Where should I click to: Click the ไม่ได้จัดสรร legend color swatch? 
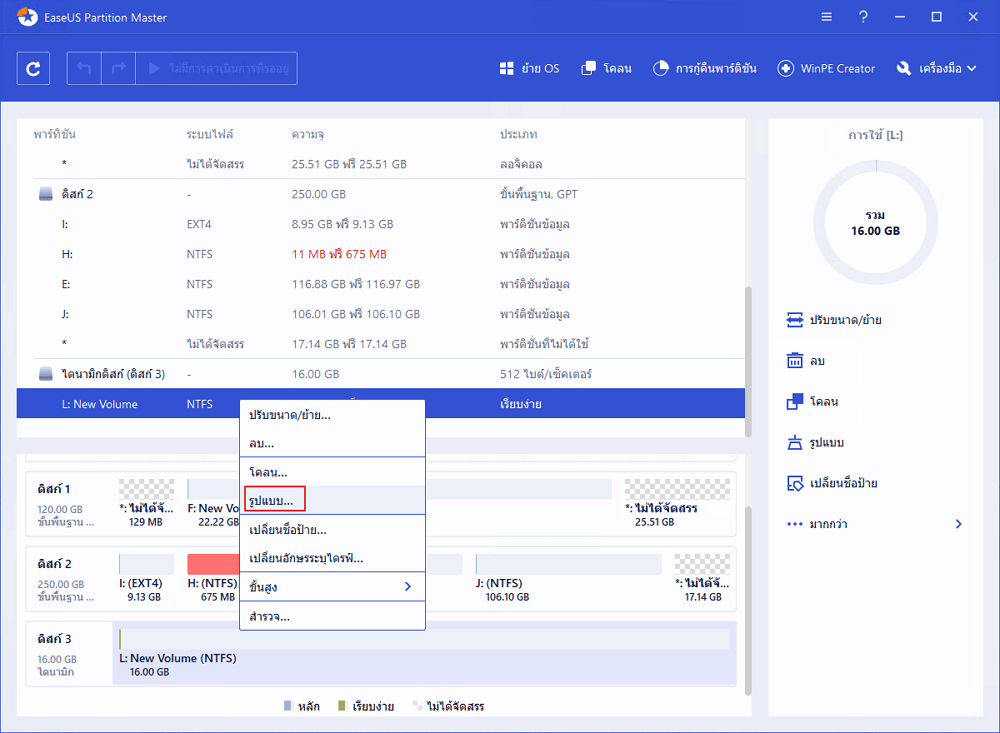417,706
